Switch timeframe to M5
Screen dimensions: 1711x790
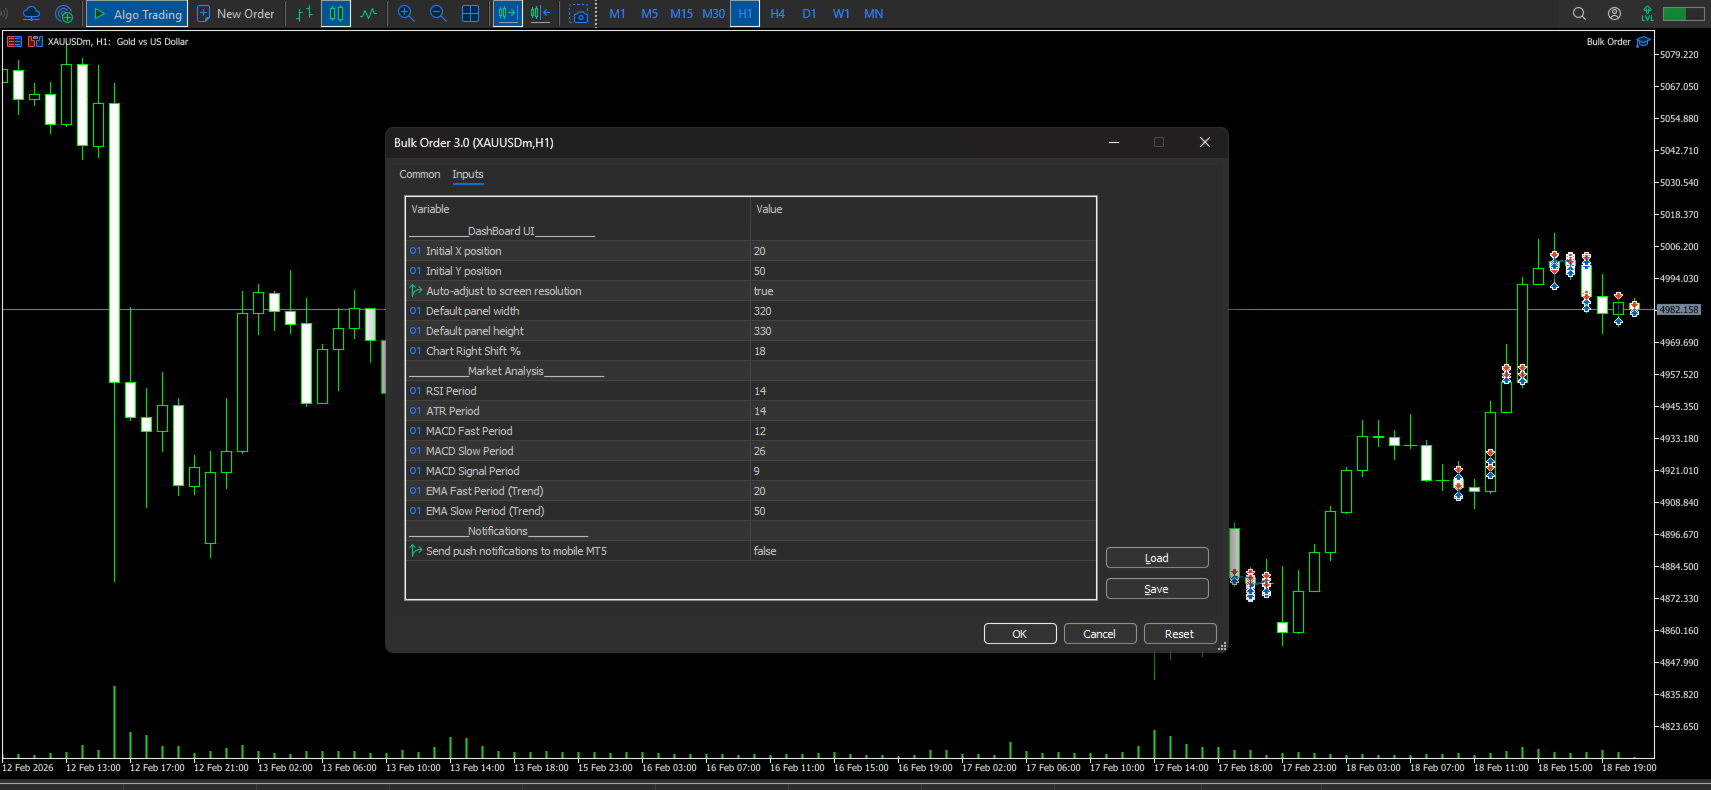(x=649, y=14)
